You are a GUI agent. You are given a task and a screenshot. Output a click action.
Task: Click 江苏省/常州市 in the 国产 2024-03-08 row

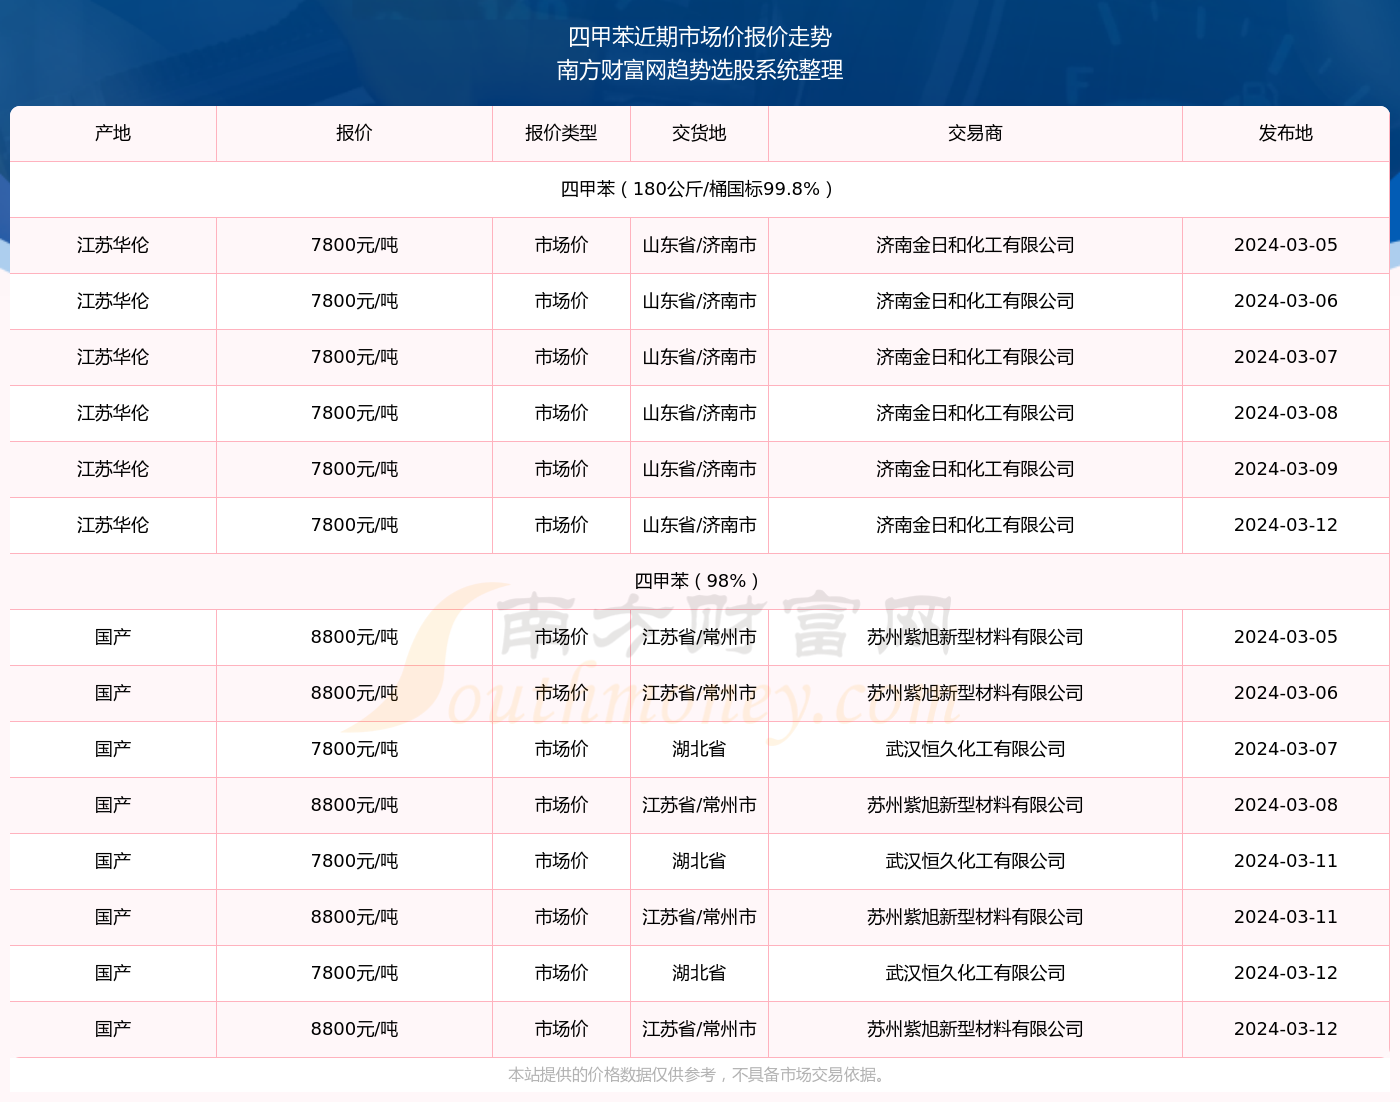699,805
